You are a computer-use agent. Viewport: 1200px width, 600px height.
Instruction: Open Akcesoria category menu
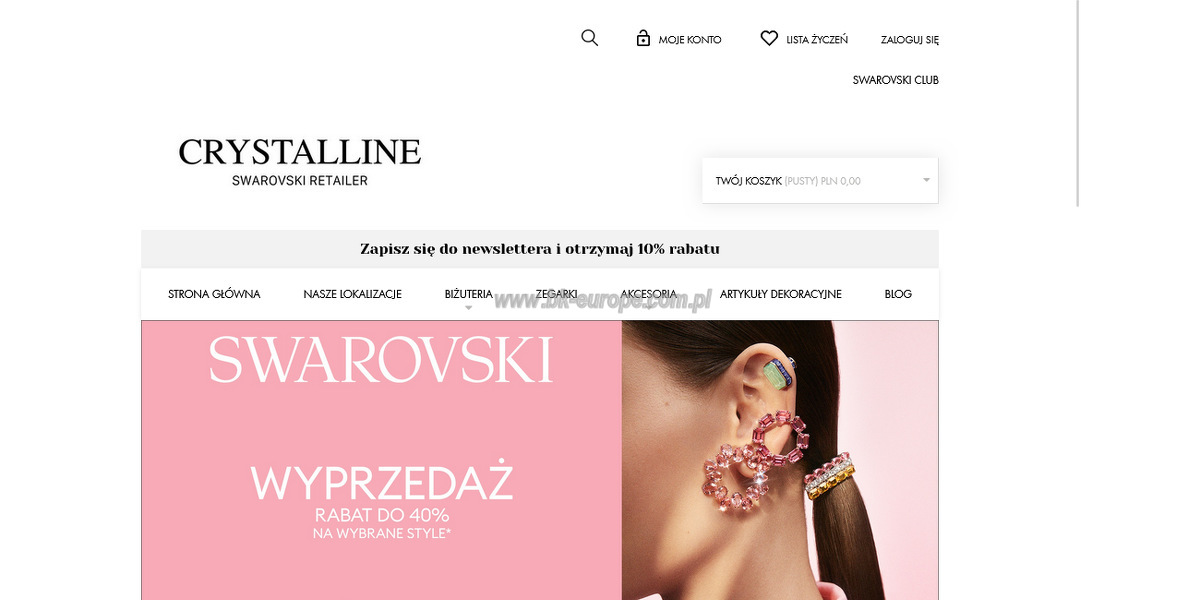pos(648,294)
